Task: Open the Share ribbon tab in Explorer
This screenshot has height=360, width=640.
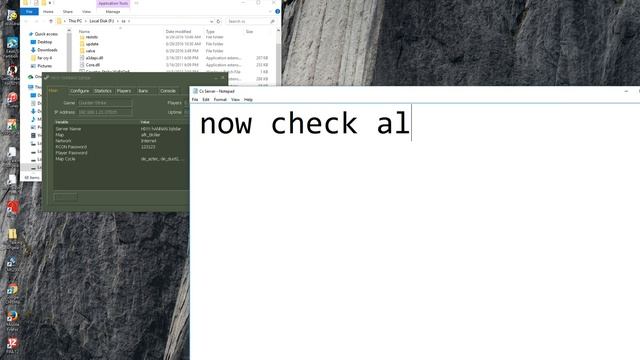Action: (x=68, y=11)
